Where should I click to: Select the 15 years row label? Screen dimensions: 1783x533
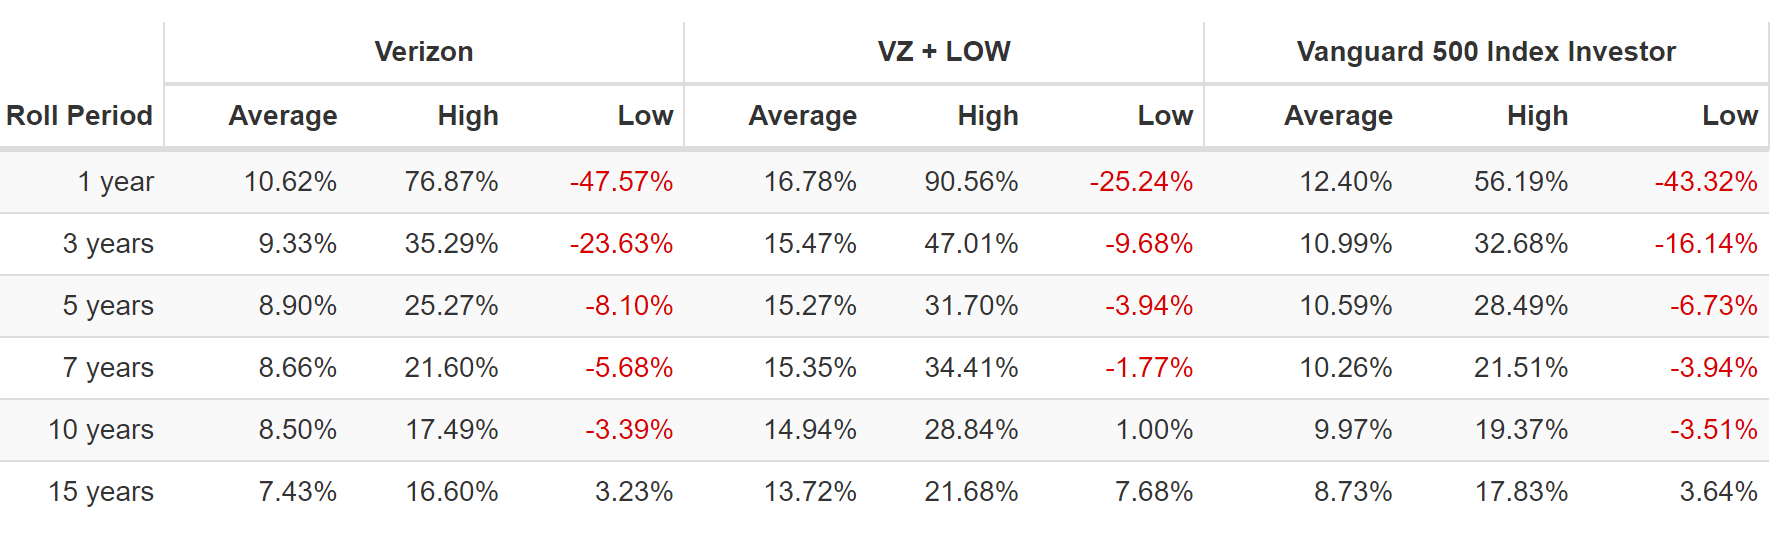[101, 492]
